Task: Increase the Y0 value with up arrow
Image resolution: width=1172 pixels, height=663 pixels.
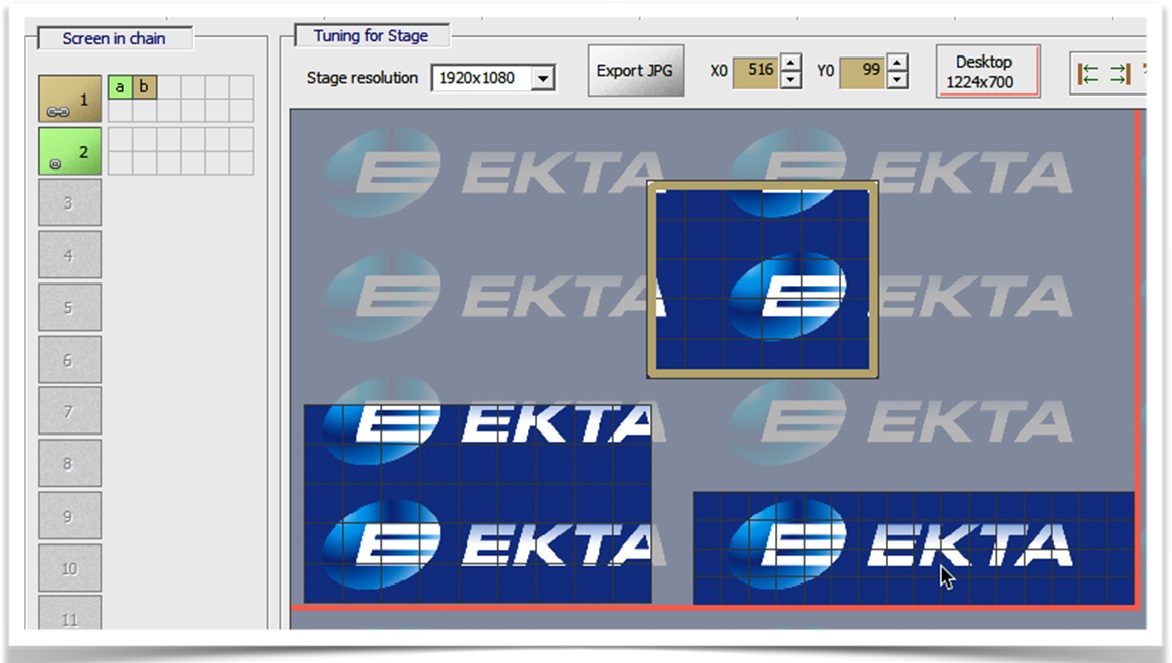Action: 897,62
